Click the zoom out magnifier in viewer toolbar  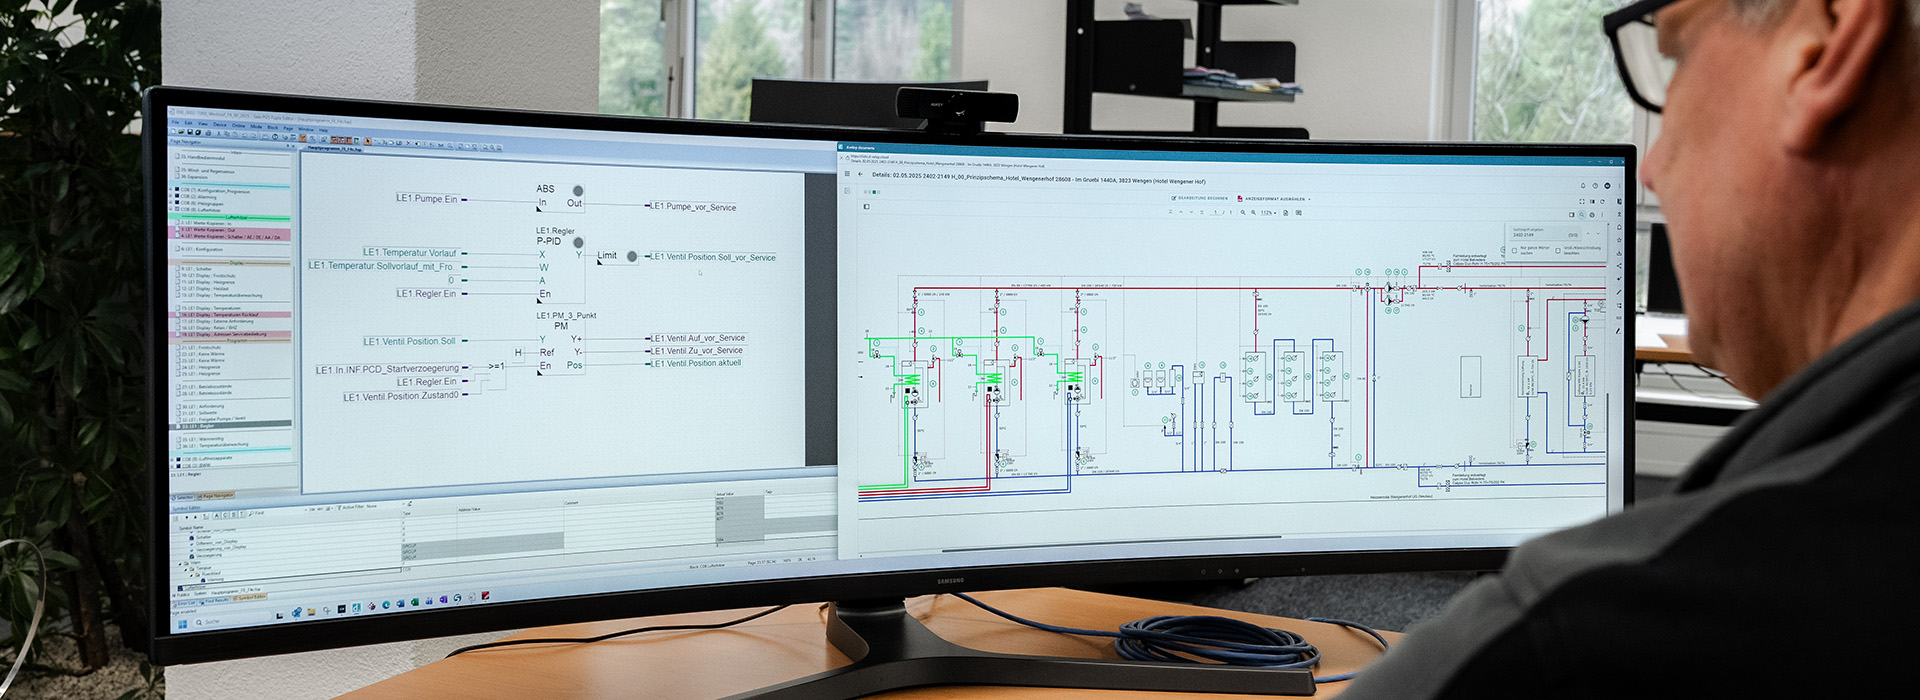coord(1243,212)
